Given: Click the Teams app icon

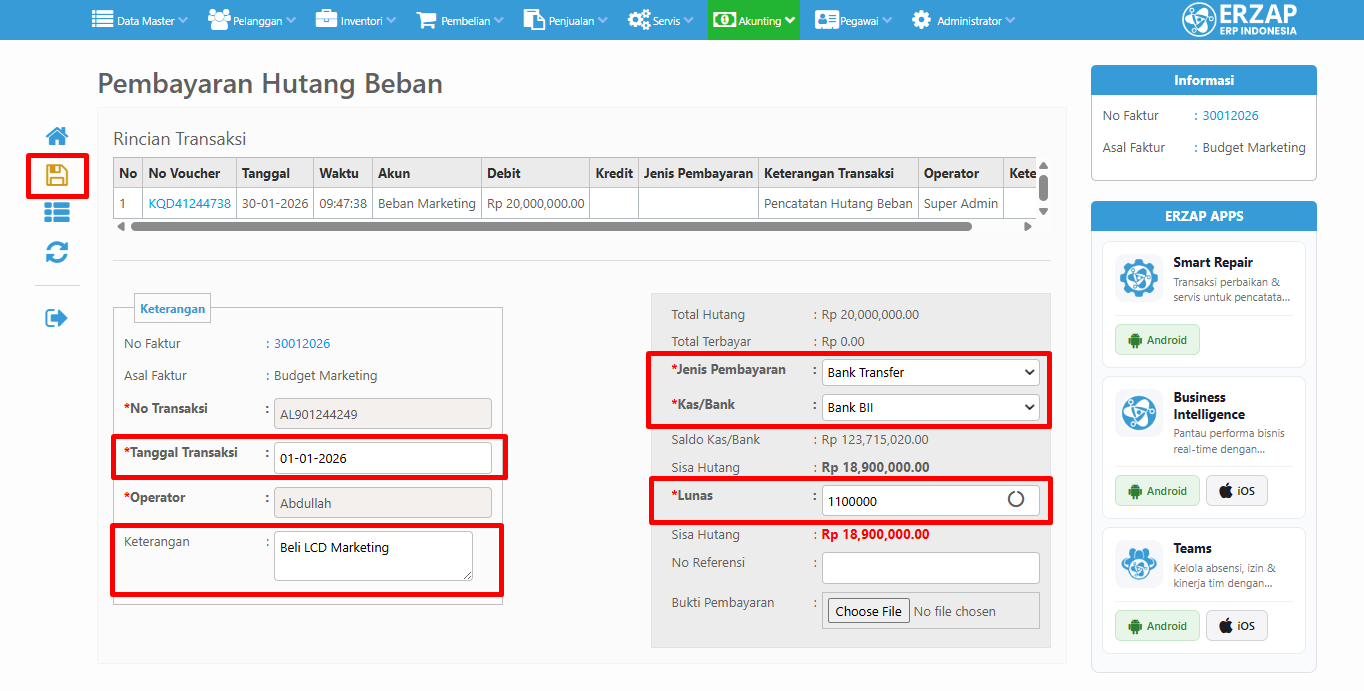Looking at the screenshot, I should point(1139,564).
